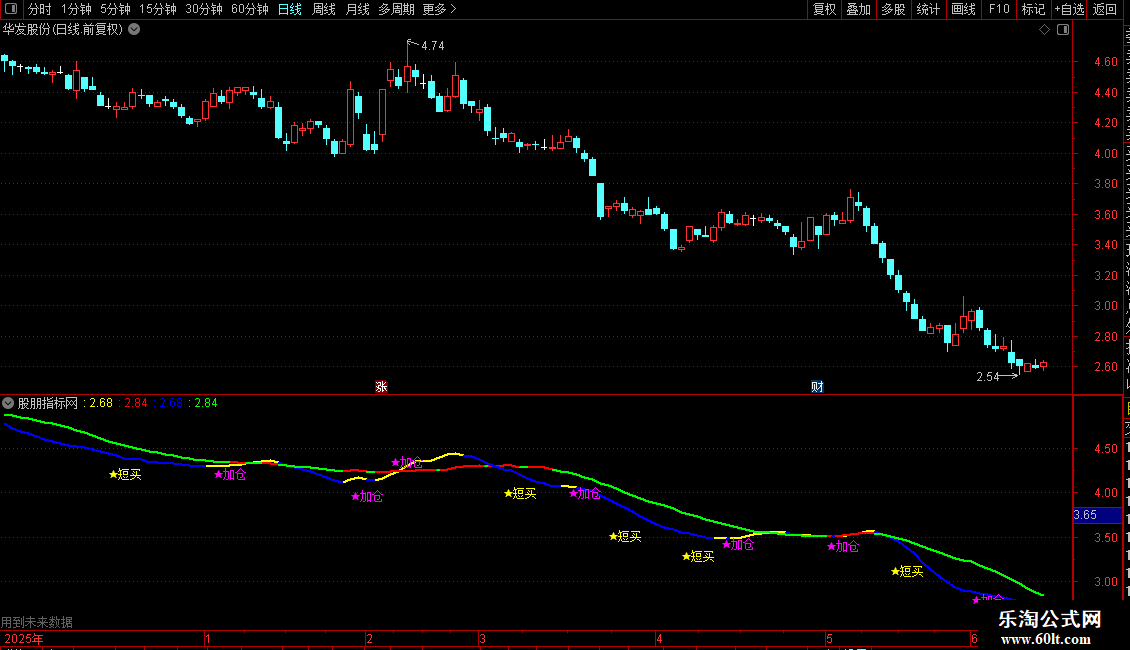This screenshot has height=650, width=1130.
Task: Click month 5 on the time axis
Action: point(829,638)
